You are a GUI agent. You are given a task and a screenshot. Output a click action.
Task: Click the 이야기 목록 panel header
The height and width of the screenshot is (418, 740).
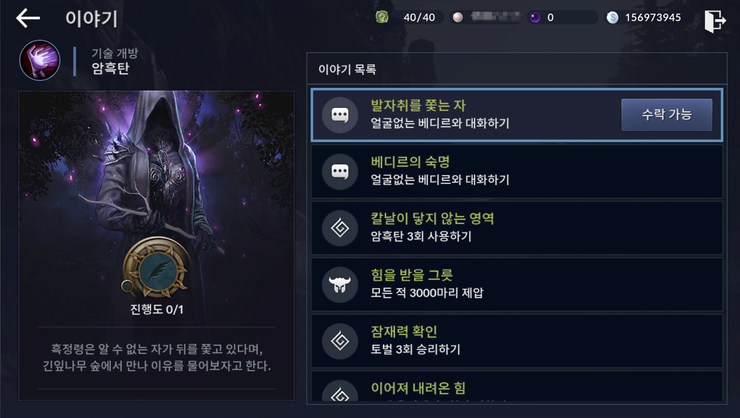pos(517,69)
